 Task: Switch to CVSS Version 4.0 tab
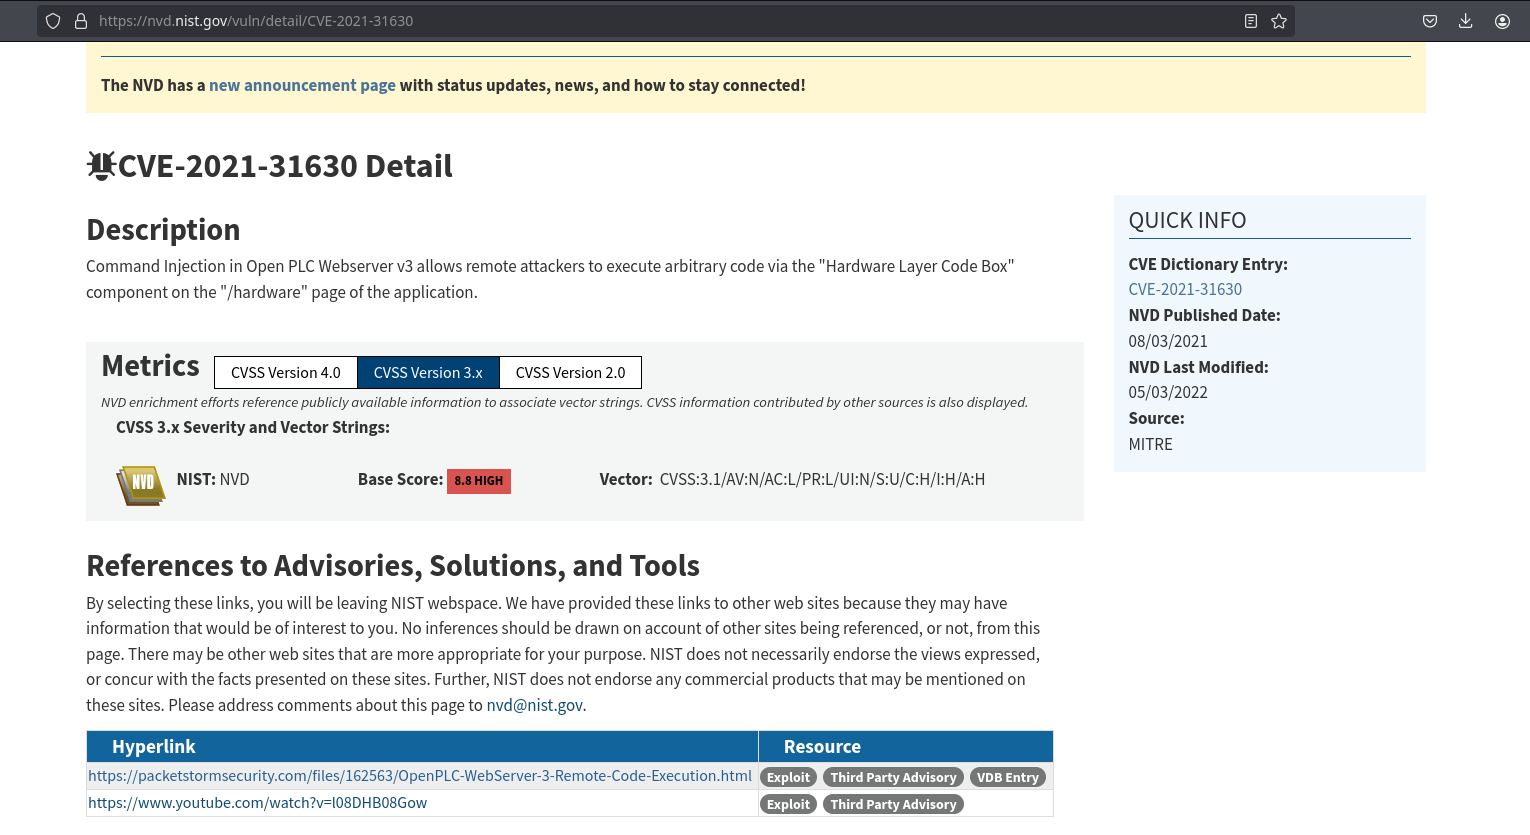286,373
